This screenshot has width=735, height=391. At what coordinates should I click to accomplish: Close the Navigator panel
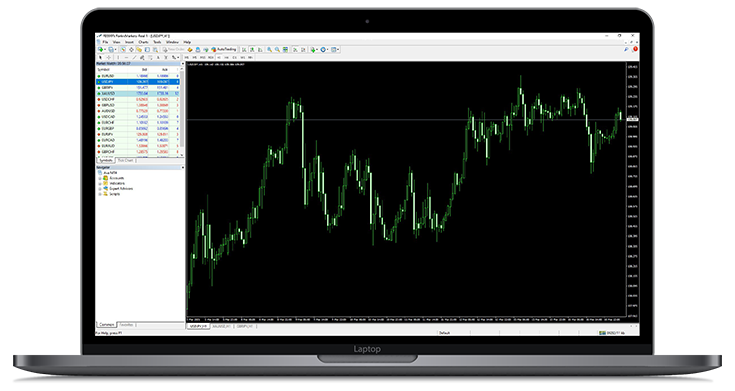tap(182, 167)
